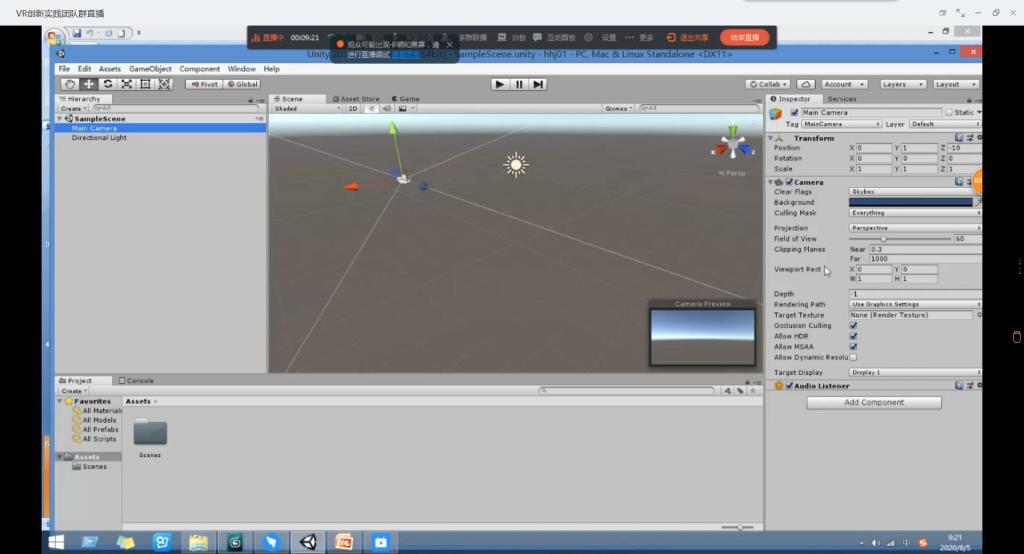
Task: Open the Layer Default dropdown
Action: coord(945,124)
